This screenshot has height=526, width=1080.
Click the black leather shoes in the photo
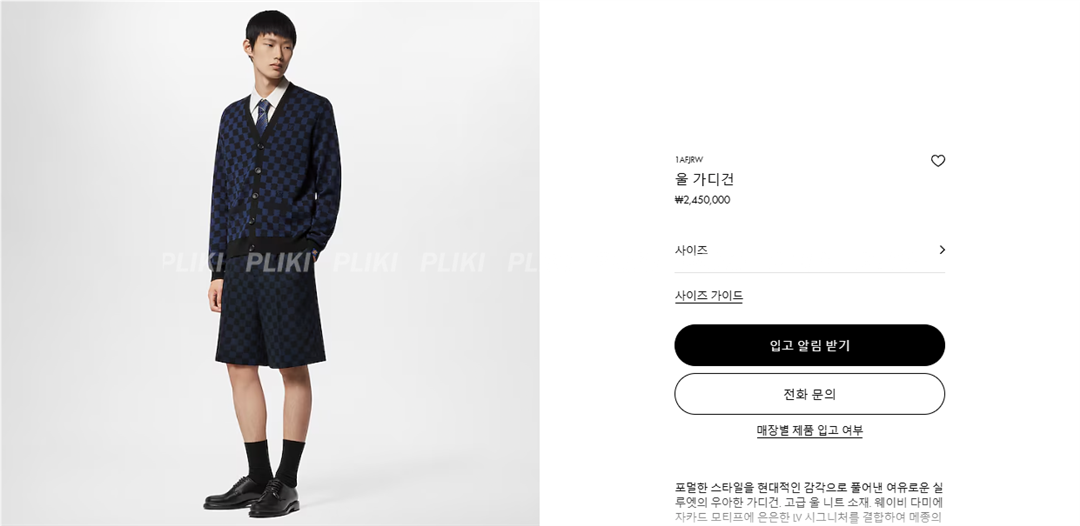click(x=252, y=499)
